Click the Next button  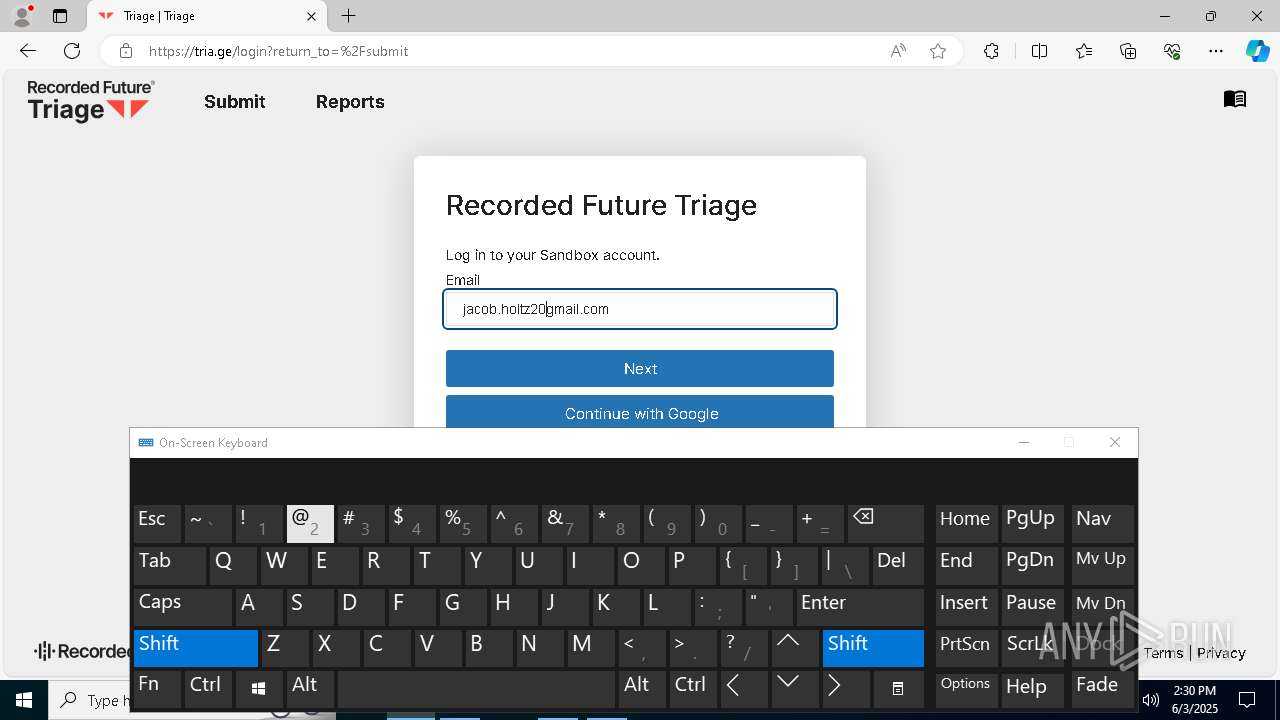point(640,368)
